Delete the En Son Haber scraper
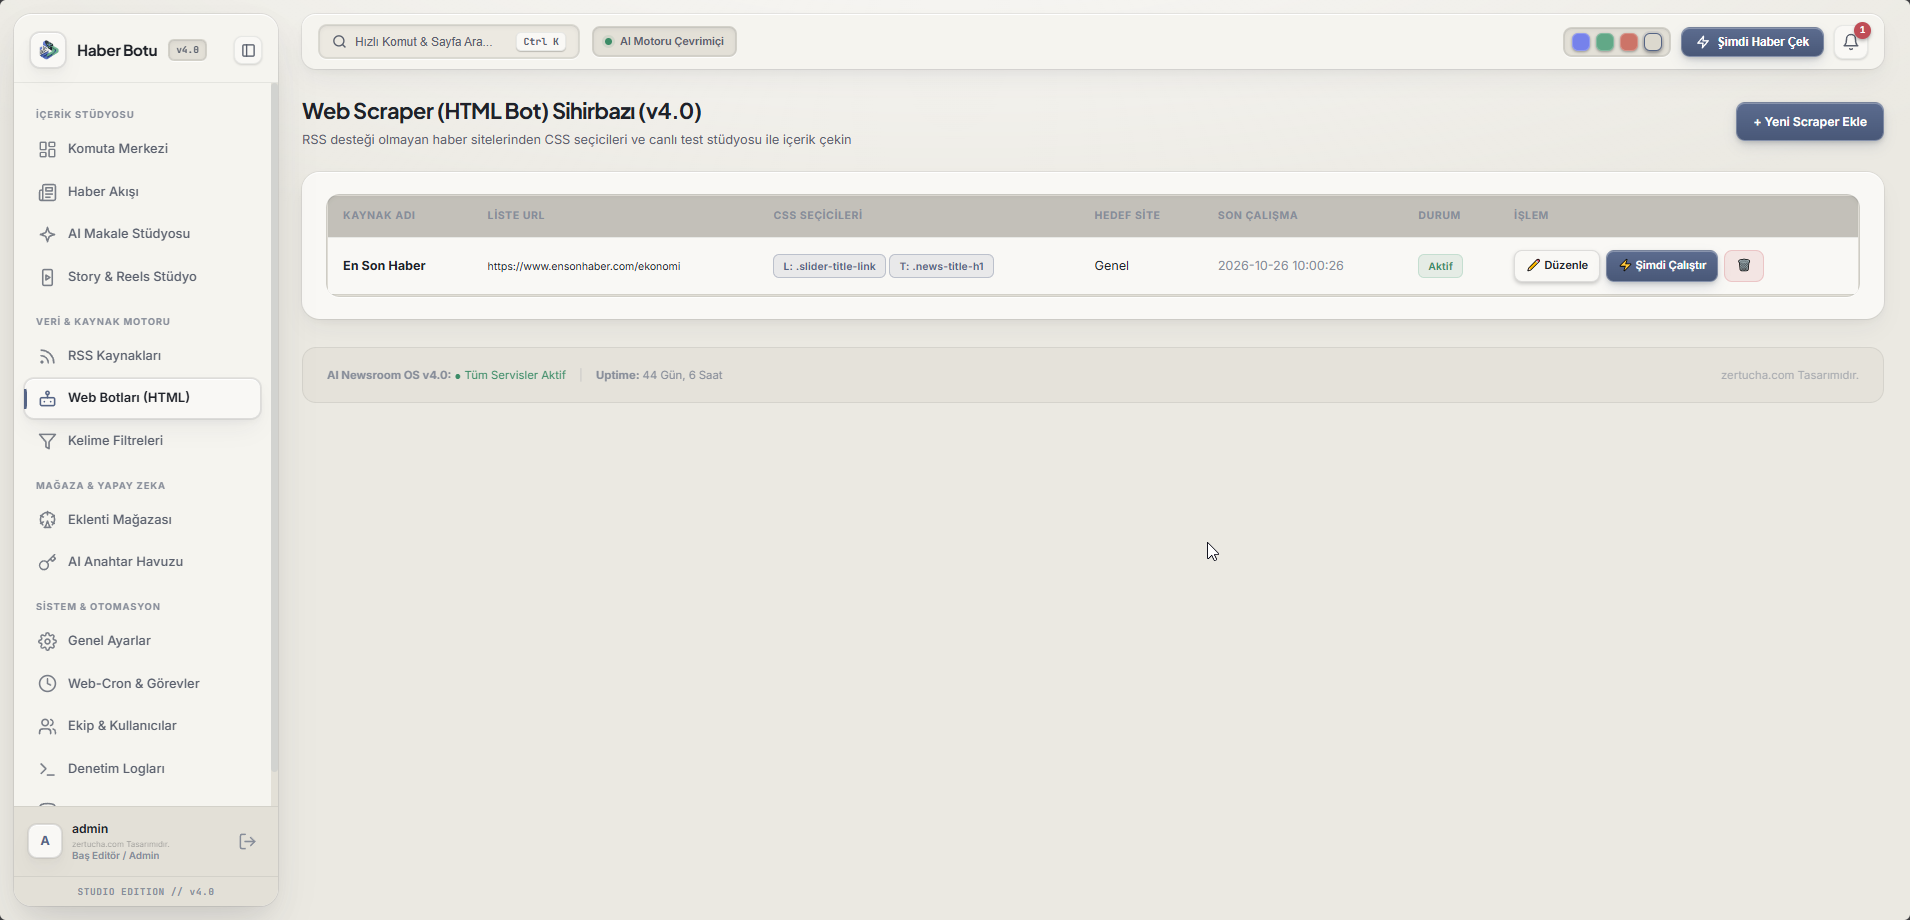This screenshot has width=1910, height=920. point(1744,266)
